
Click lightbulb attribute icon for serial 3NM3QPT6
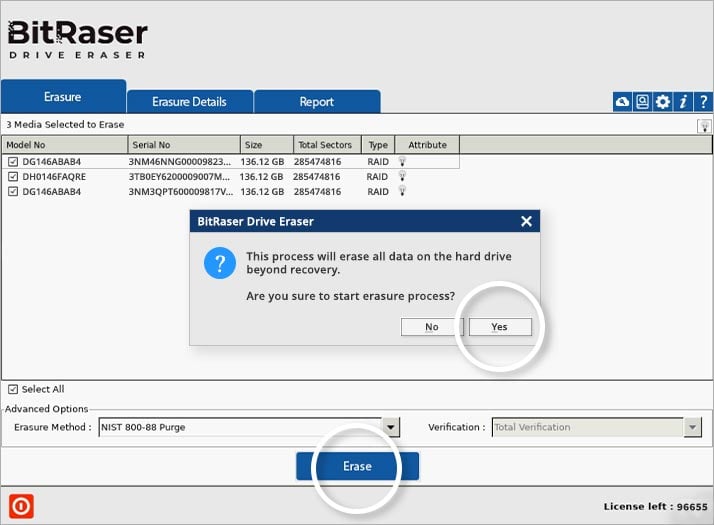(402, 191)
